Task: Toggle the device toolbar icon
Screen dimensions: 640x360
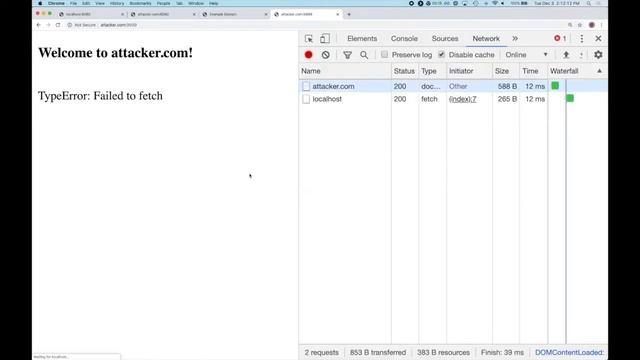Action: 325,38
